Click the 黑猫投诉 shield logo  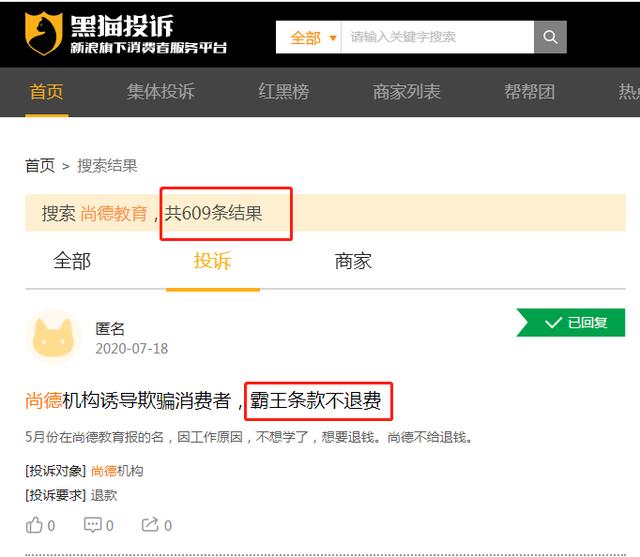pyautogui.click(x=43, y=33)
